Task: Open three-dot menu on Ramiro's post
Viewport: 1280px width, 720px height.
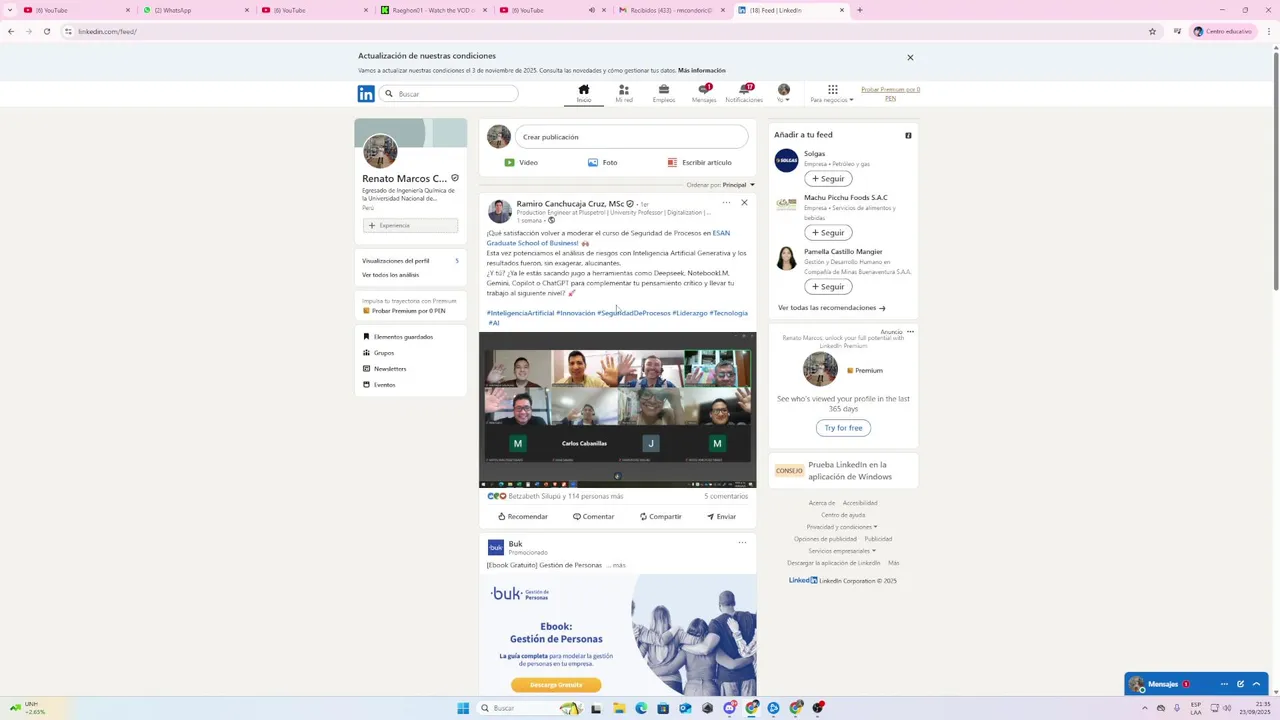Action: 726,203
